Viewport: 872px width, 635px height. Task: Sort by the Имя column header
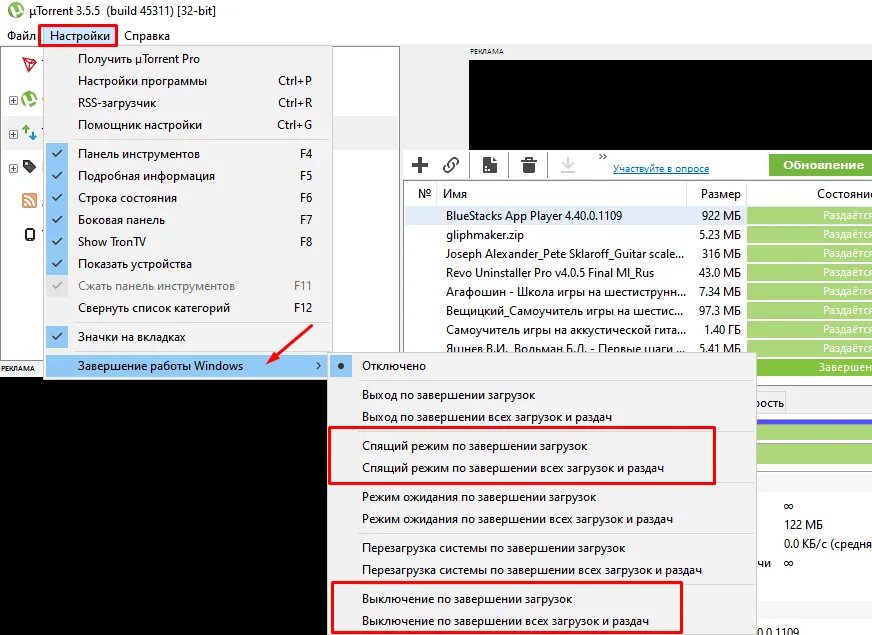(x=562, y=194)
